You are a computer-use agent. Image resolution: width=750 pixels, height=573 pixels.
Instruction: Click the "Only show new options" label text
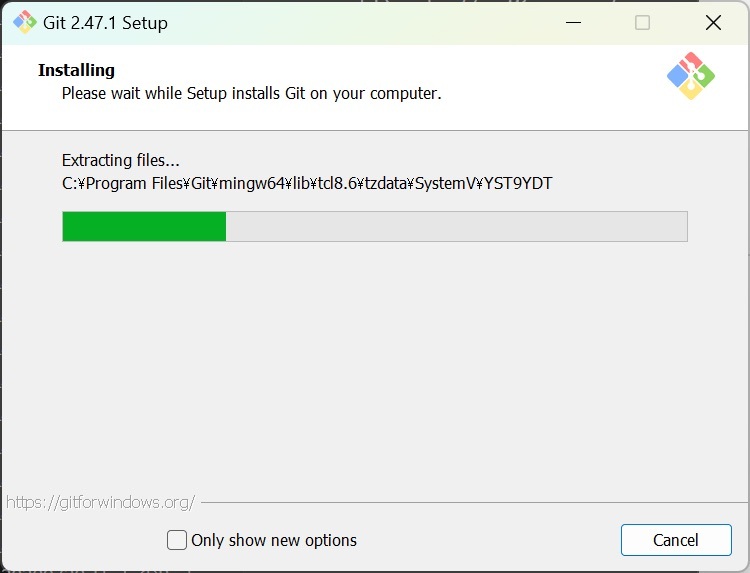pyautogui.click(x=274, y=540)
